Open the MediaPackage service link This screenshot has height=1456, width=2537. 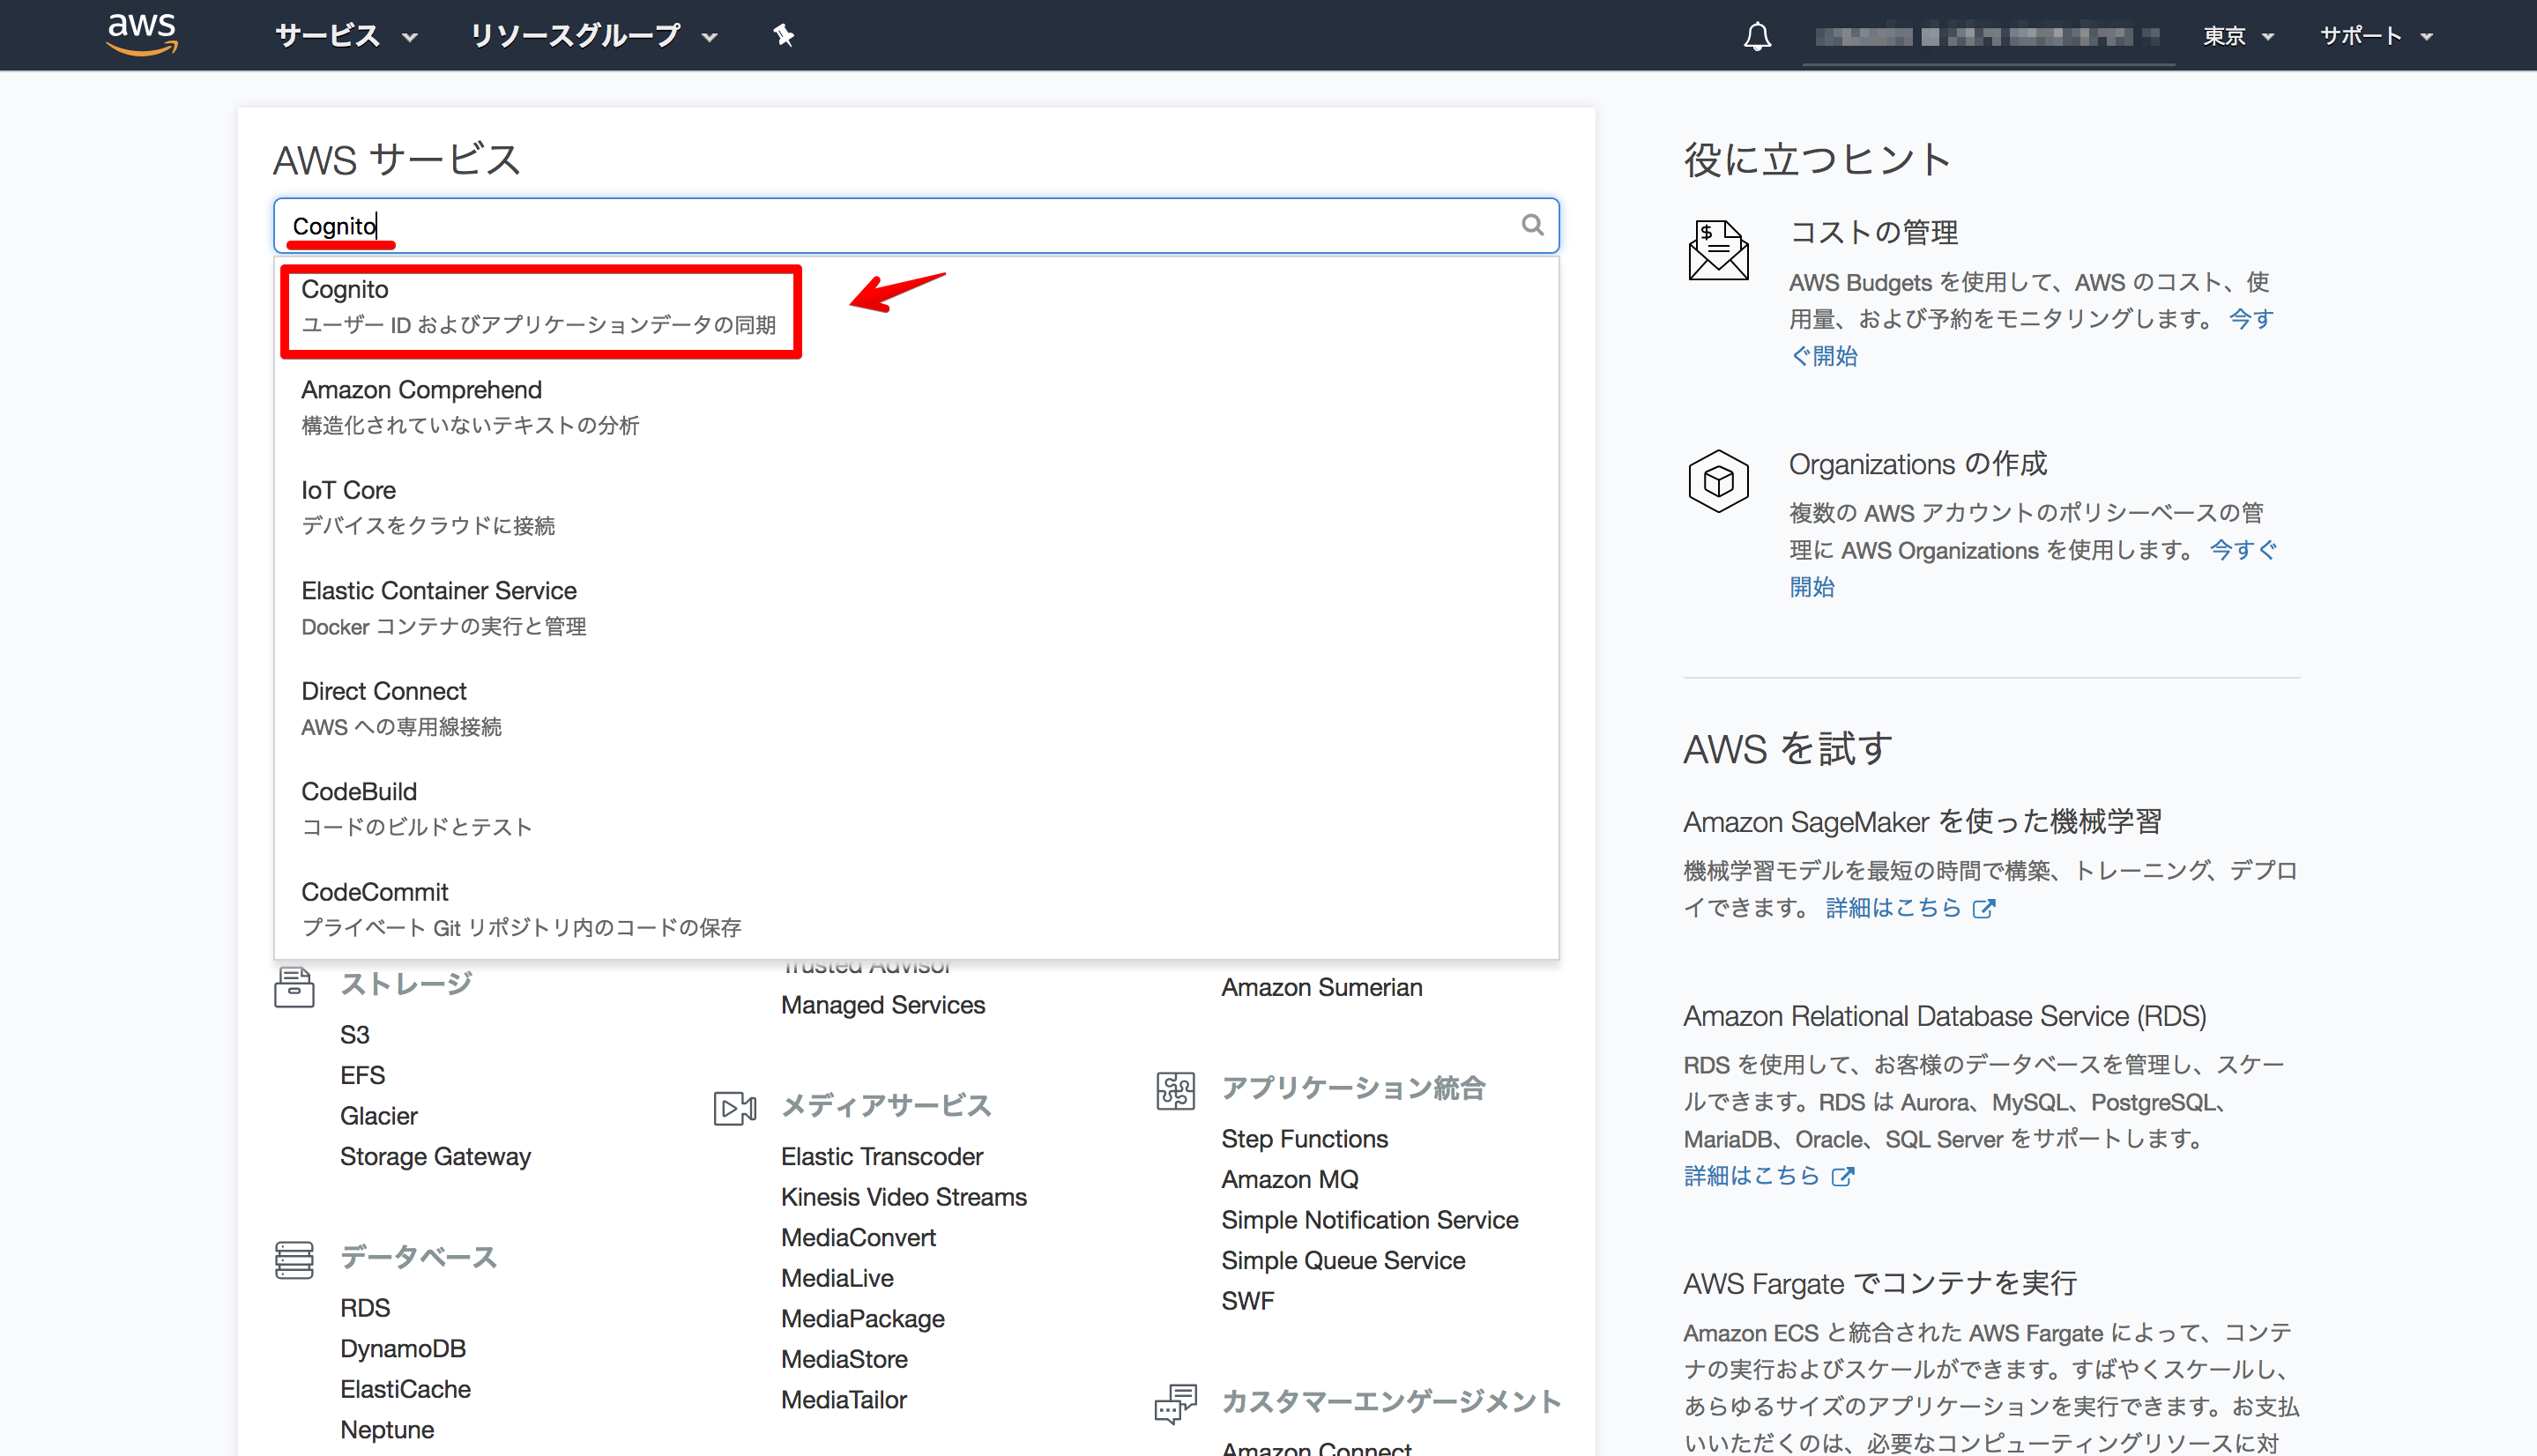(863, 1319)
